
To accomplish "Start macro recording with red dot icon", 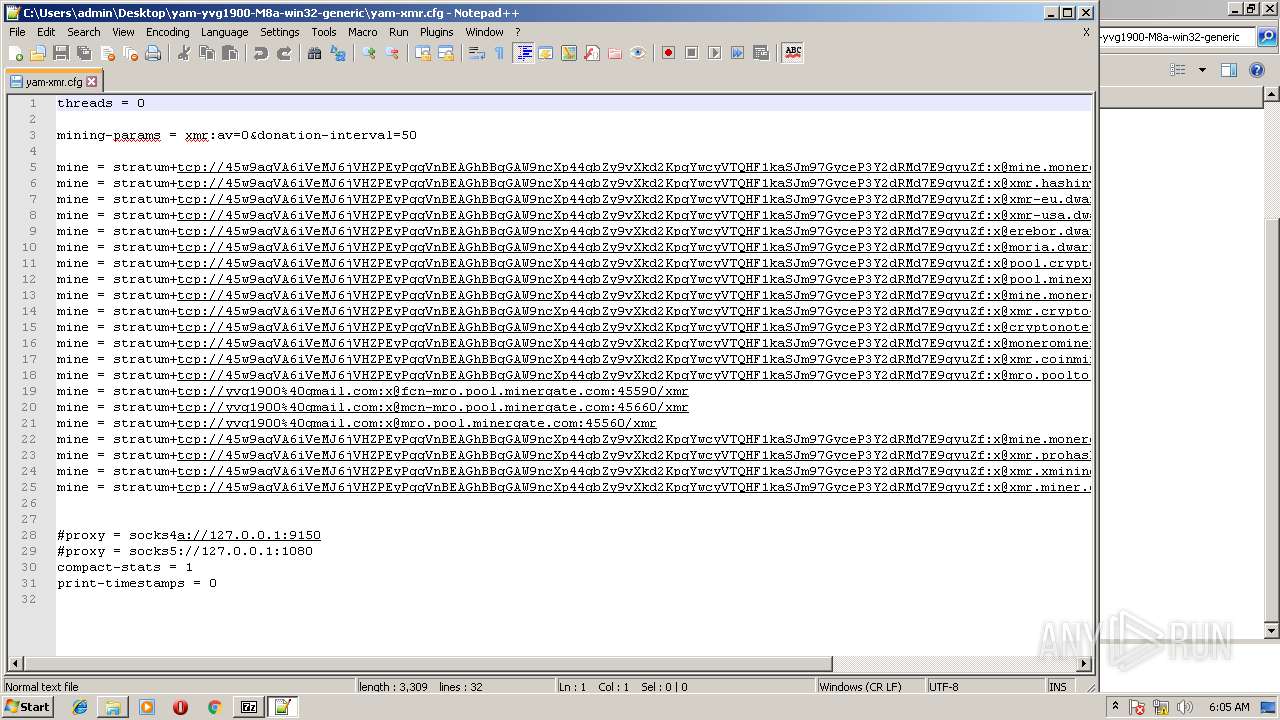I will 669,53.
